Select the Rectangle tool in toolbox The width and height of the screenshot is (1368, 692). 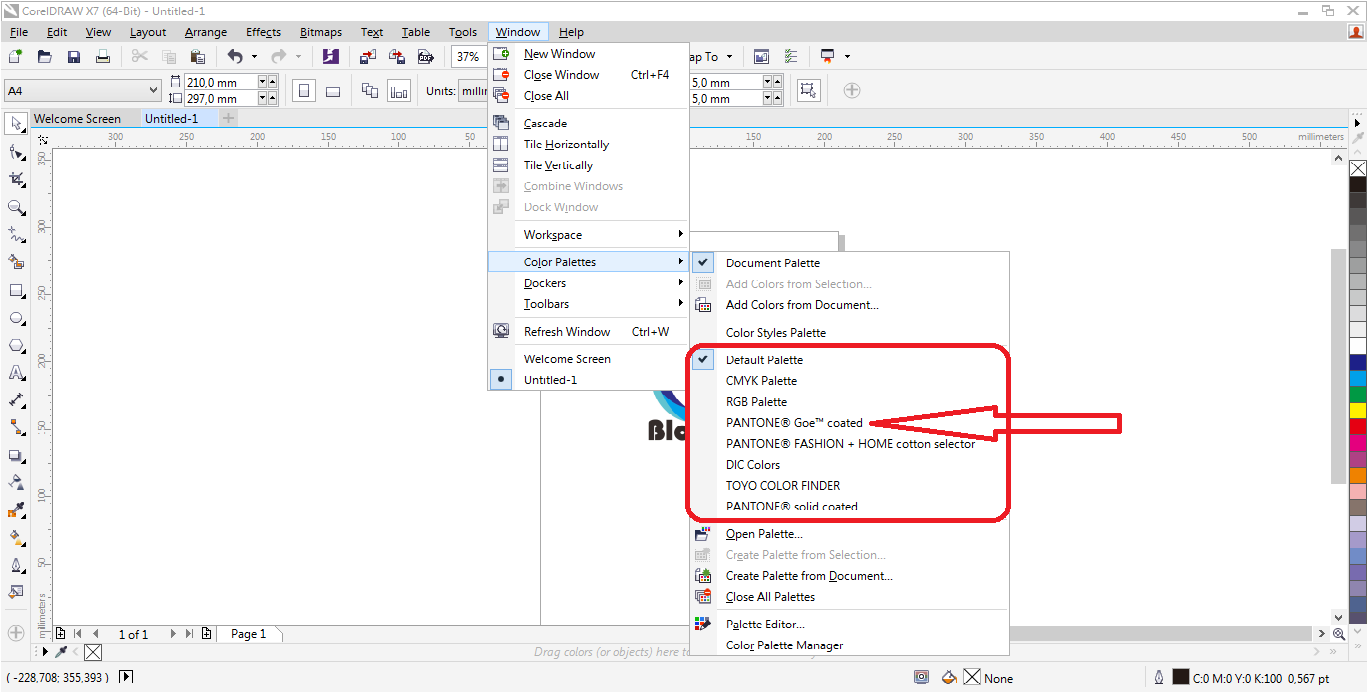16,291
